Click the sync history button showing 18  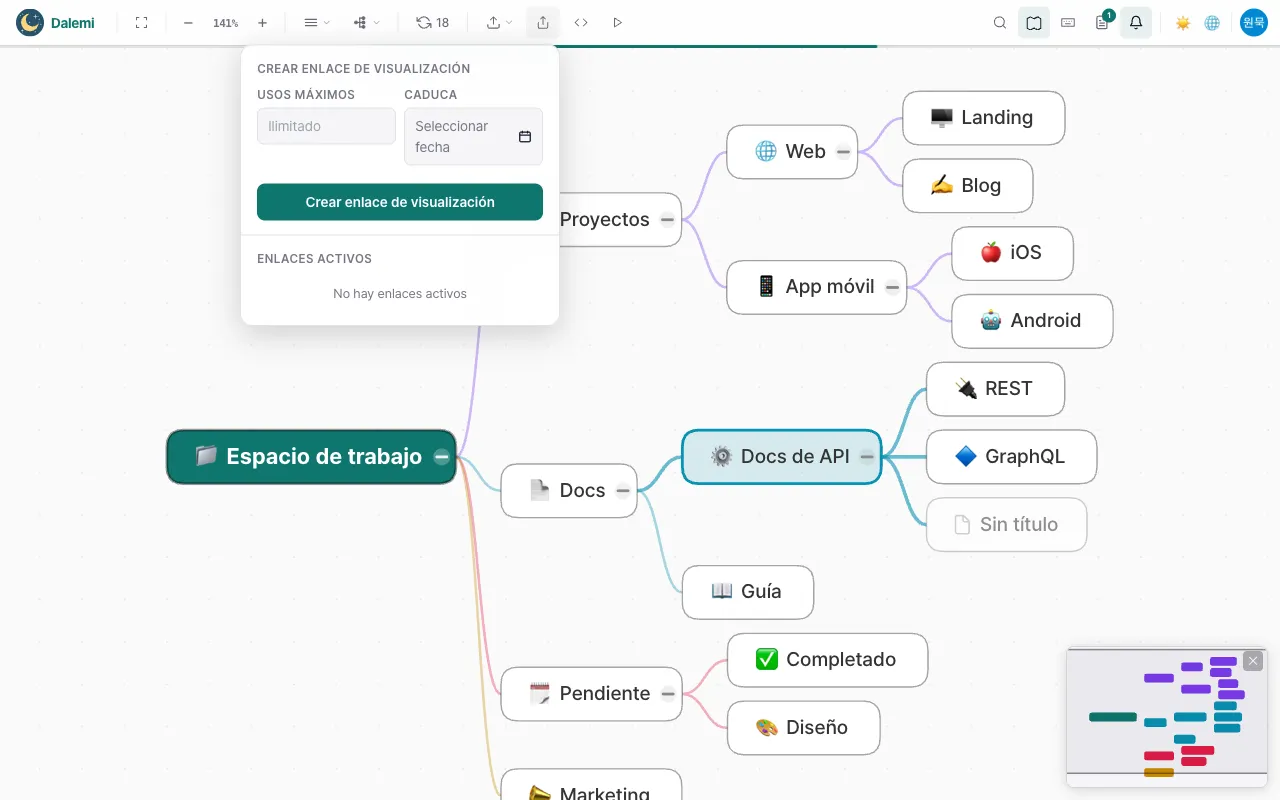(x=433, y=22)
